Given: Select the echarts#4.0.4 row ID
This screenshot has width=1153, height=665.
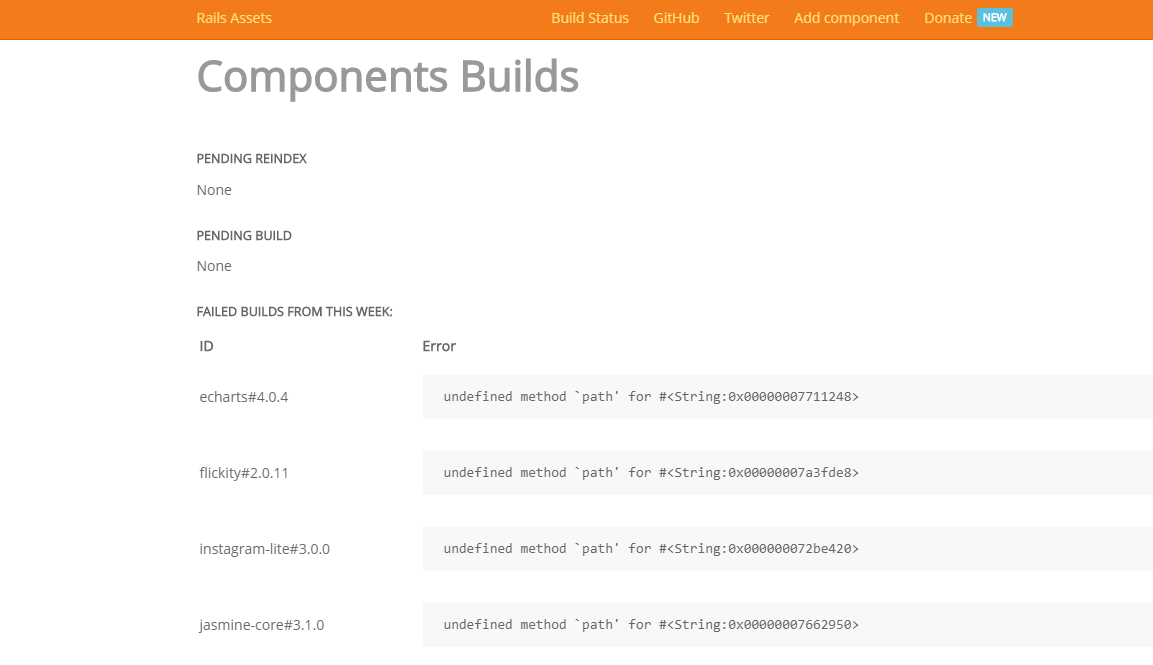Looking at the screenshot, I should coord(243,397).
